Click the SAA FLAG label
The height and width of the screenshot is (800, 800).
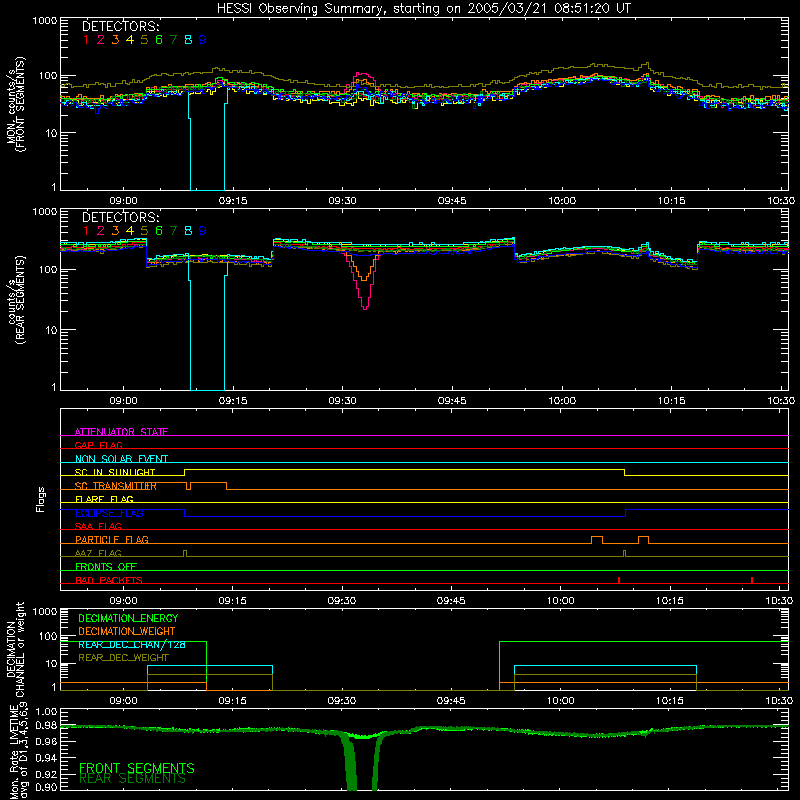click(98, 526)
